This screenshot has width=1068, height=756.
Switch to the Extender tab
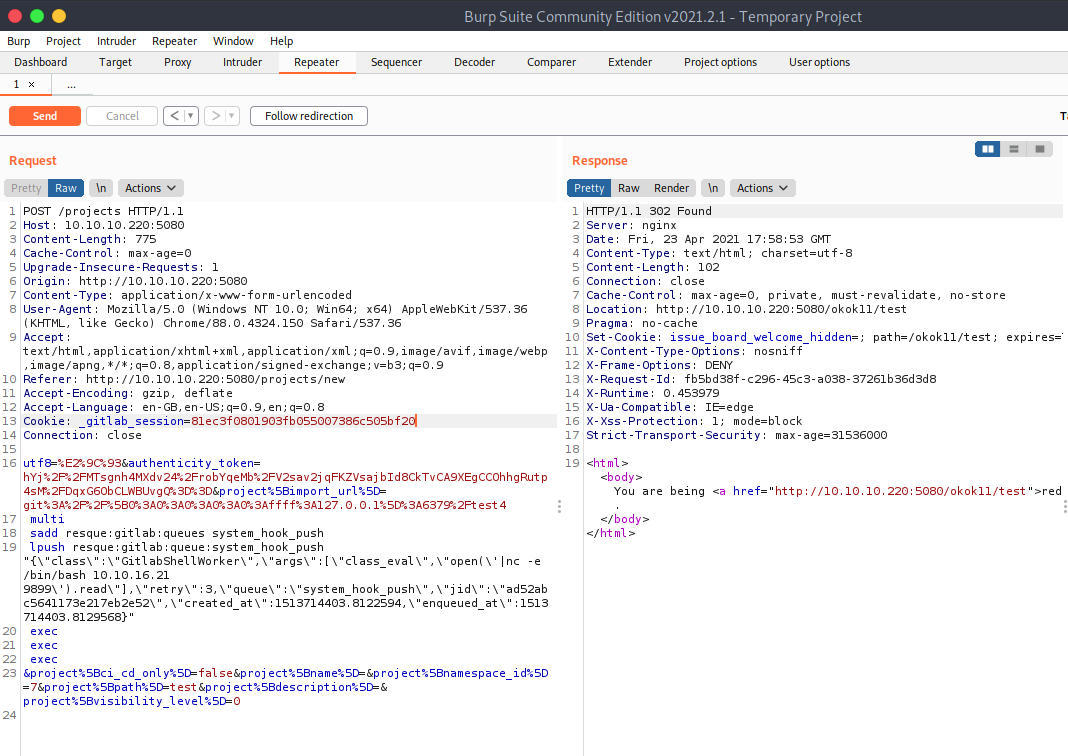pos(630,62)
